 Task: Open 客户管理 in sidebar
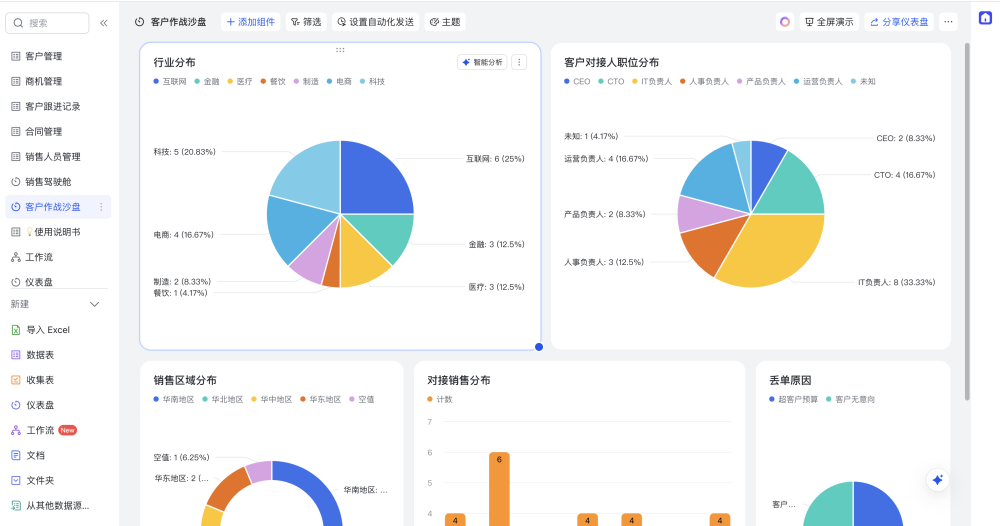point(57,56)
